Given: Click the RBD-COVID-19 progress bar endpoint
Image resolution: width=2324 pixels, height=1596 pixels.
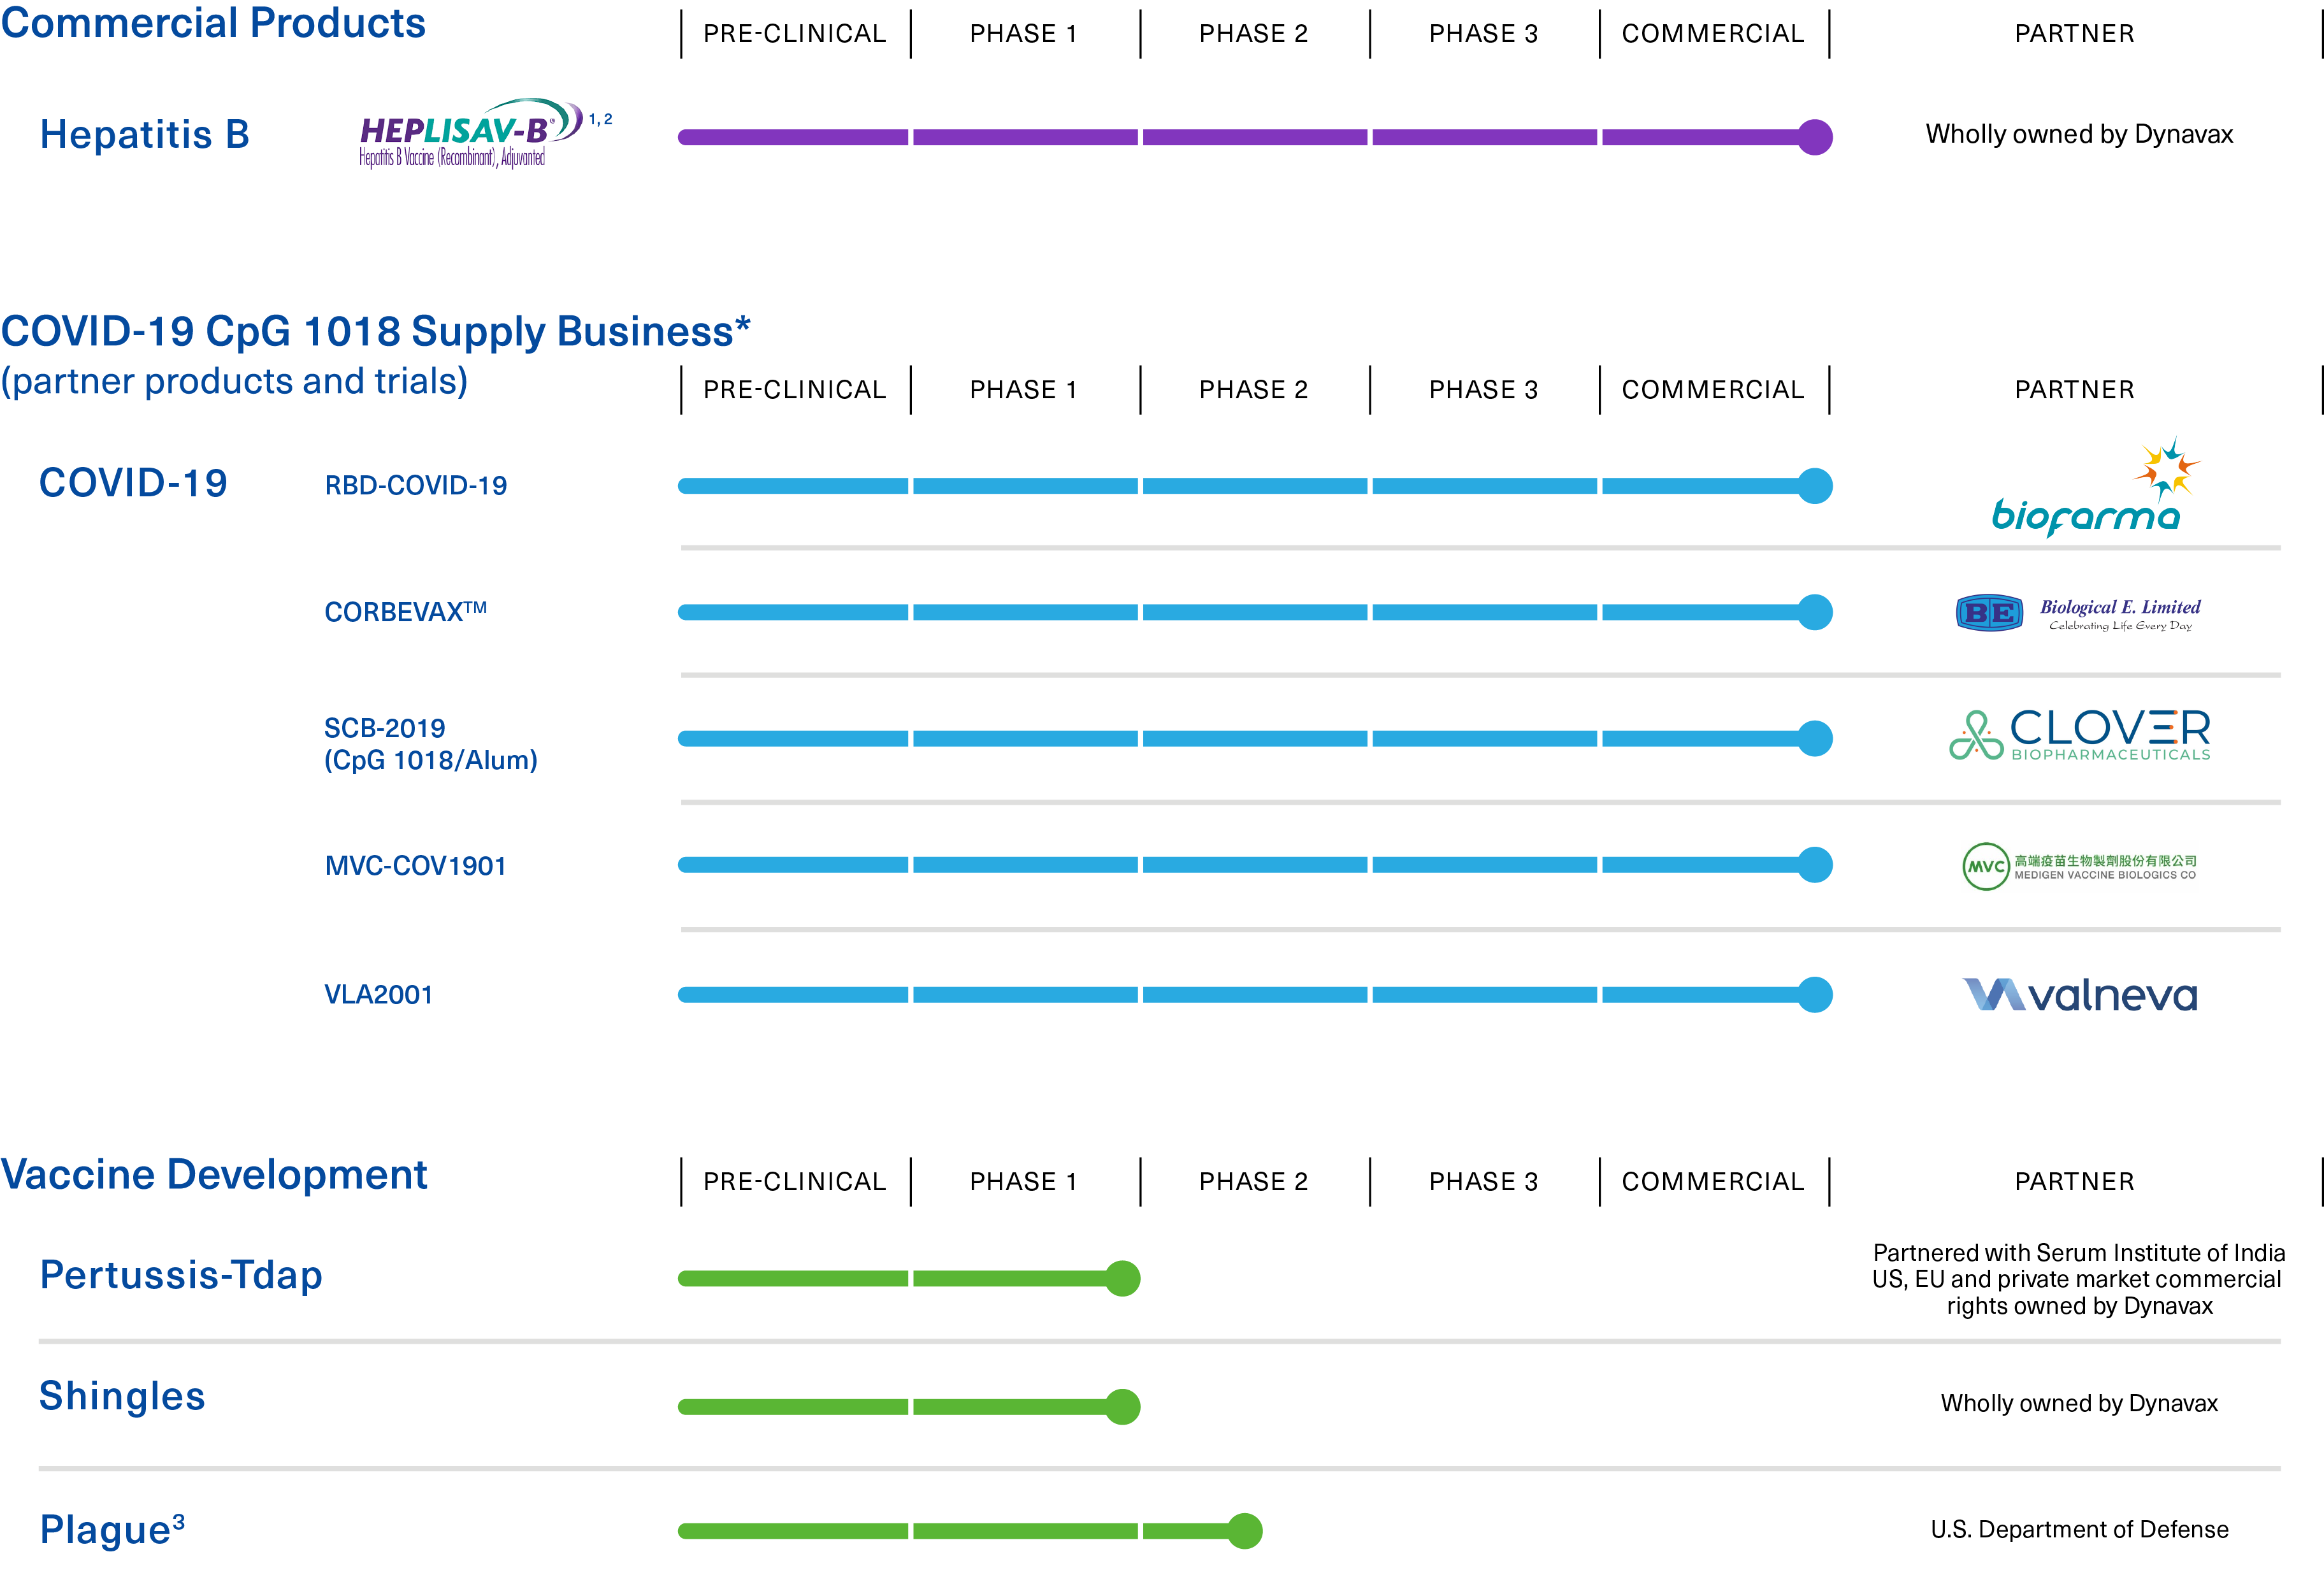Looking at the screenshot, I should 1814,486.
